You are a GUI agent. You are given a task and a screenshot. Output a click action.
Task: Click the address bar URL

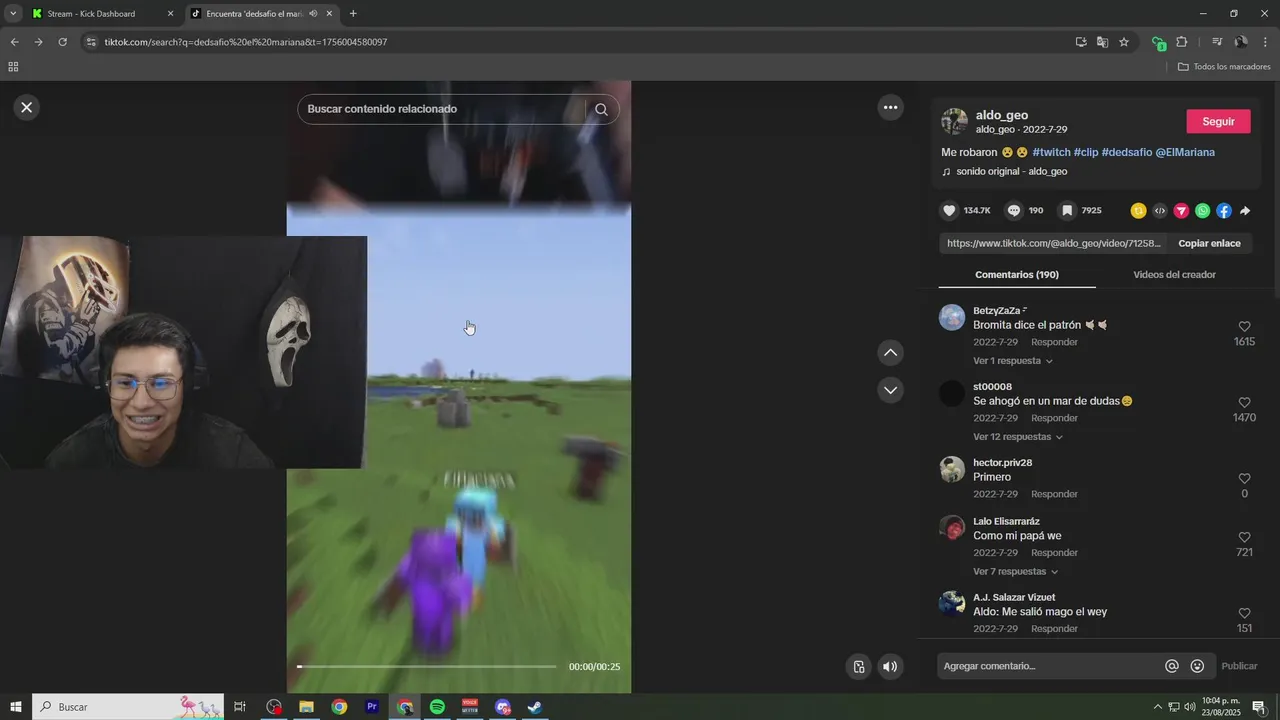(x=246, y=42)
